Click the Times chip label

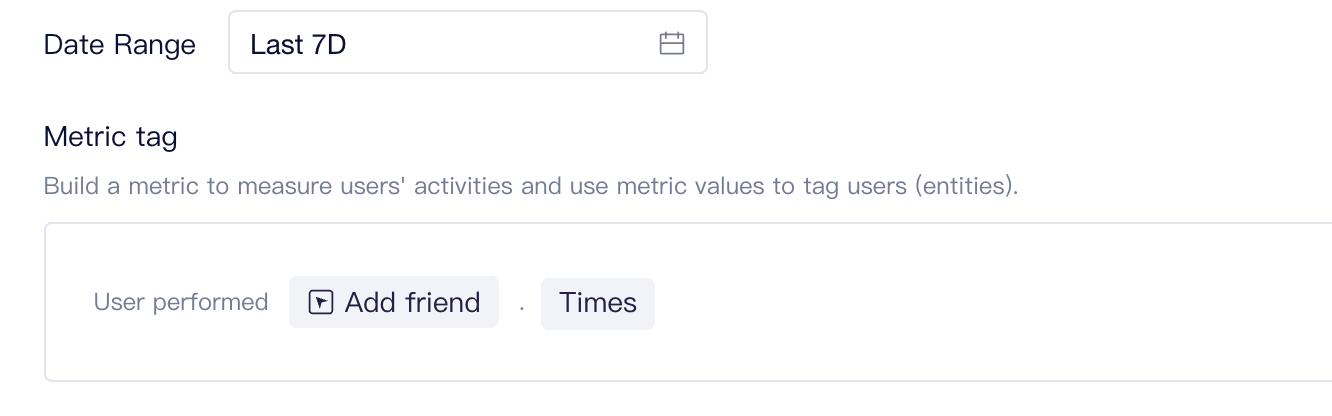tap(598, 302)
